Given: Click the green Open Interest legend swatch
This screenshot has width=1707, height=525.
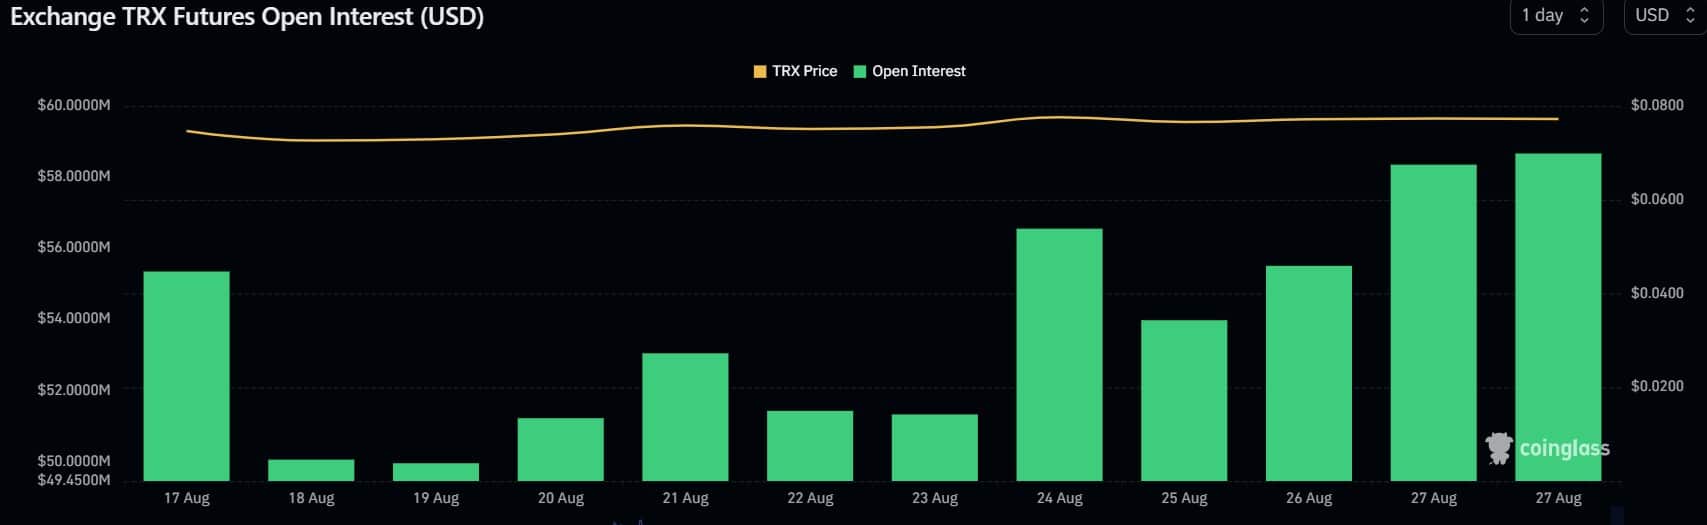Looking at the screenshot, I should (x=859, y=72).
